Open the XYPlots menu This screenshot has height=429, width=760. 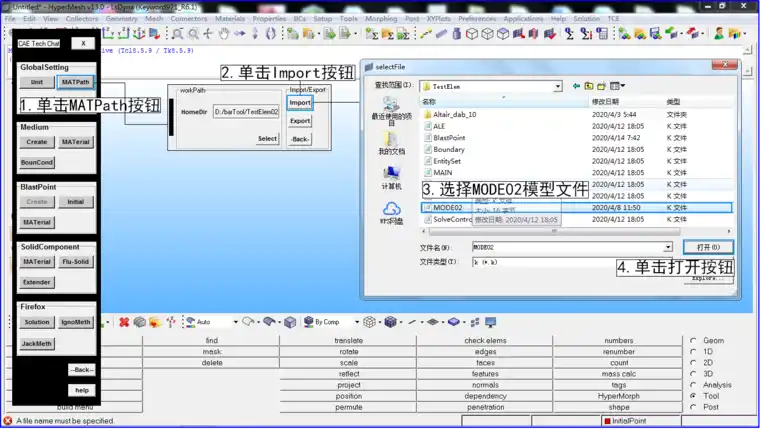tap(438, 18)
